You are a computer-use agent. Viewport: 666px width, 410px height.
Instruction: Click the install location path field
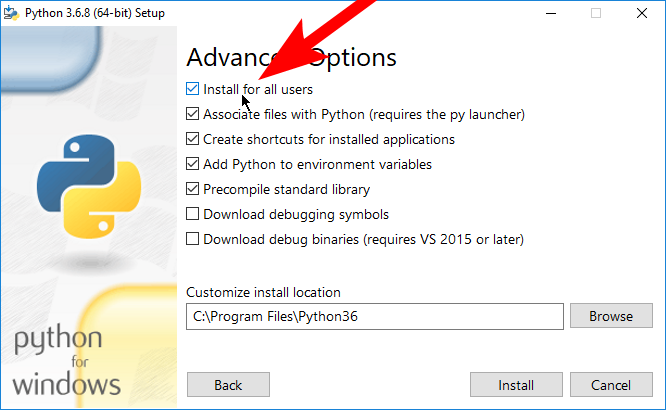tap(375, 316)
